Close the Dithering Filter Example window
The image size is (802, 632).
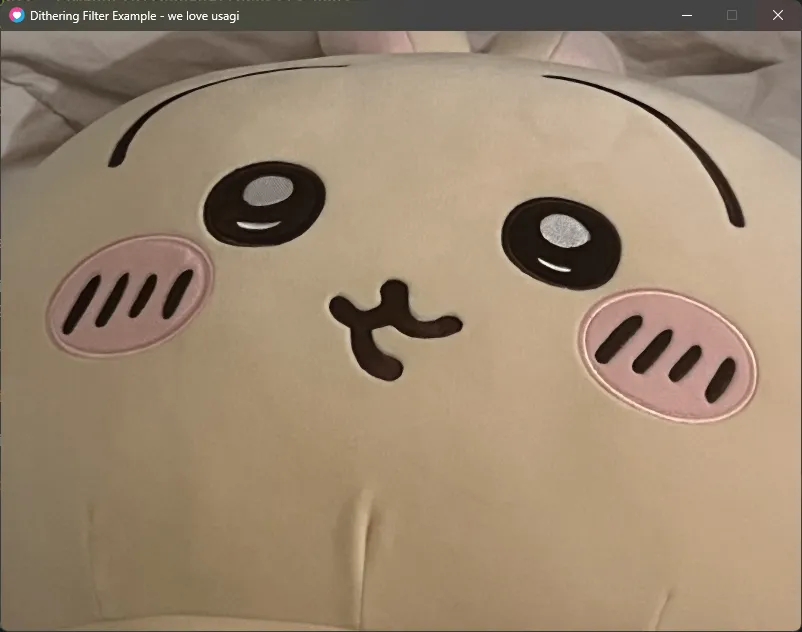coord(778,15)
